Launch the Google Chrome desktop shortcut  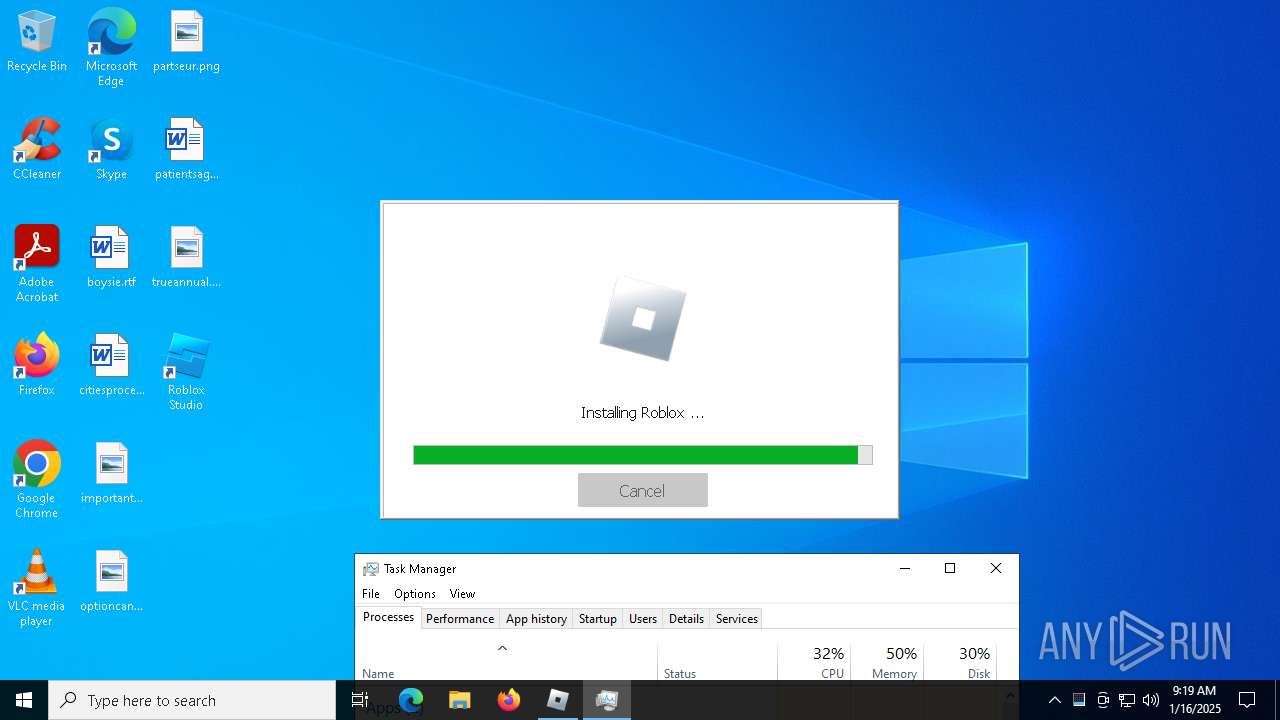coord(37,480)
